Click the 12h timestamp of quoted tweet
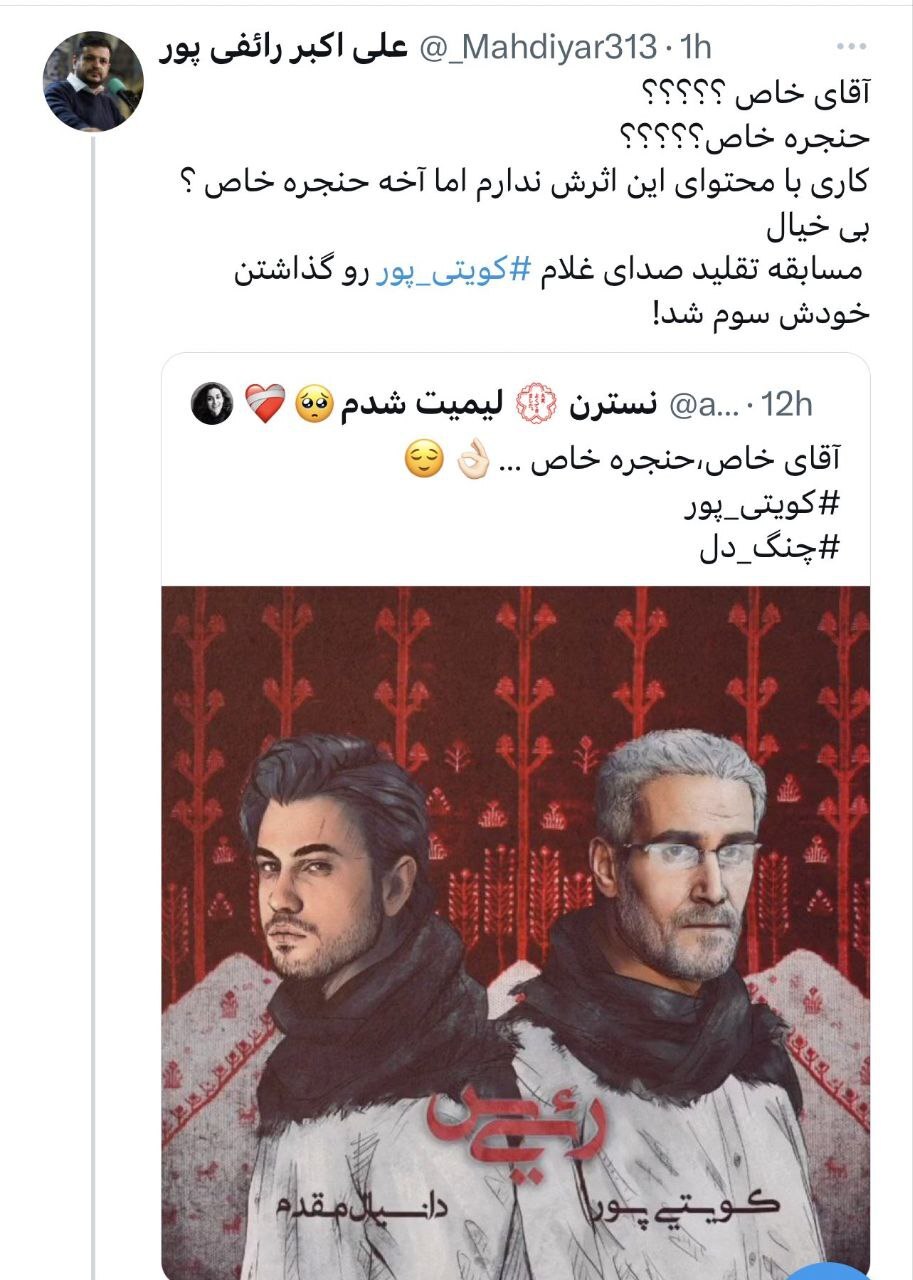Viewport: 913px width, 1280px height. [784, 404]
